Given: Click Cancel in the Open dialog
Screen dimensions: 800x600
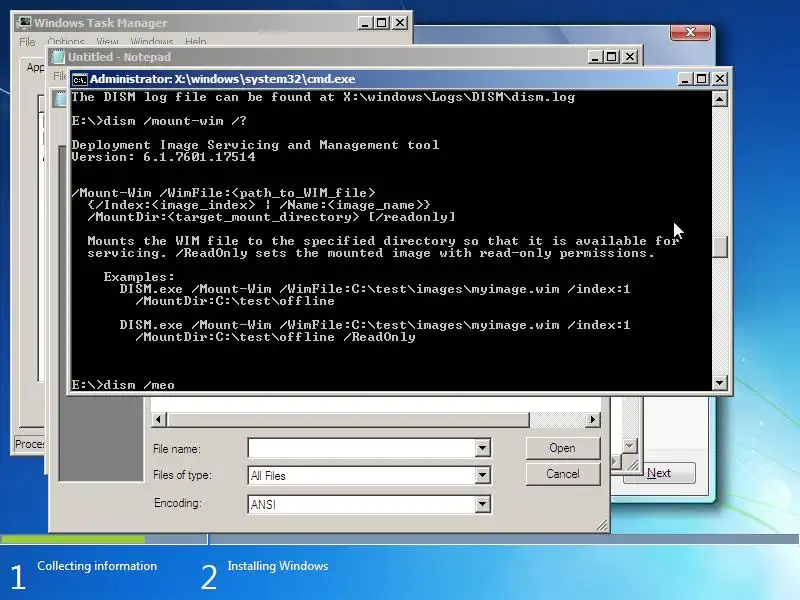Looking at the screenshot, I should pos(563,474).
